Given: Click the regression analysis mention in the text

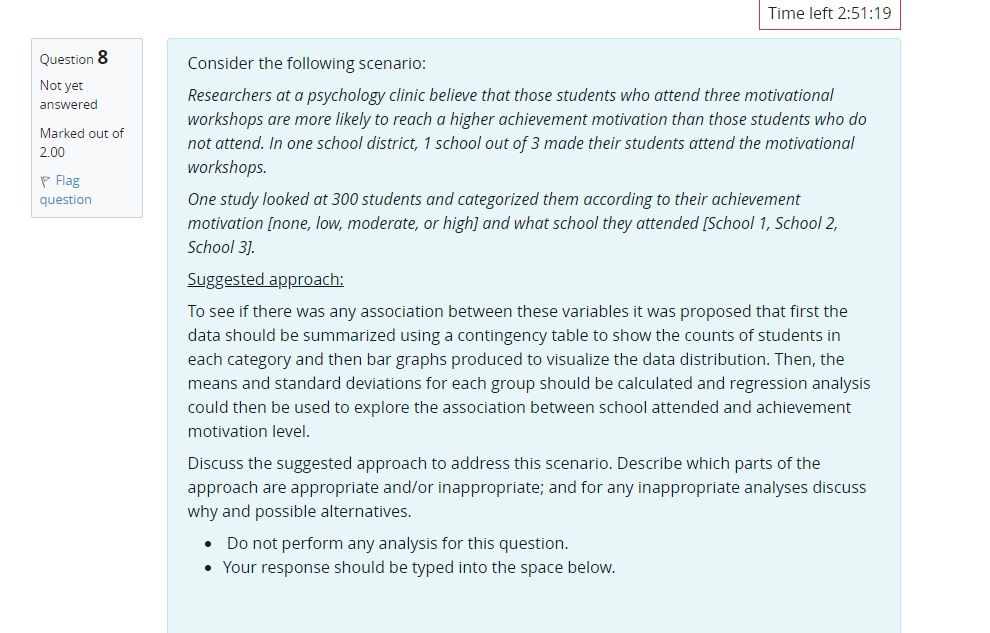Looking at the screenshot, I should (x=820, y=383).
